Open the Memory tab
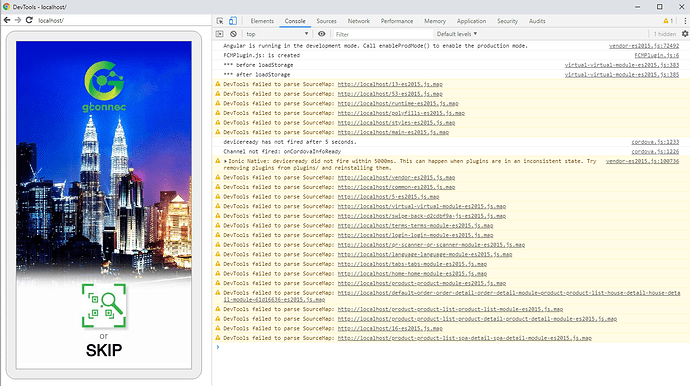Screen dimensions: 690x386 point(435,21)
